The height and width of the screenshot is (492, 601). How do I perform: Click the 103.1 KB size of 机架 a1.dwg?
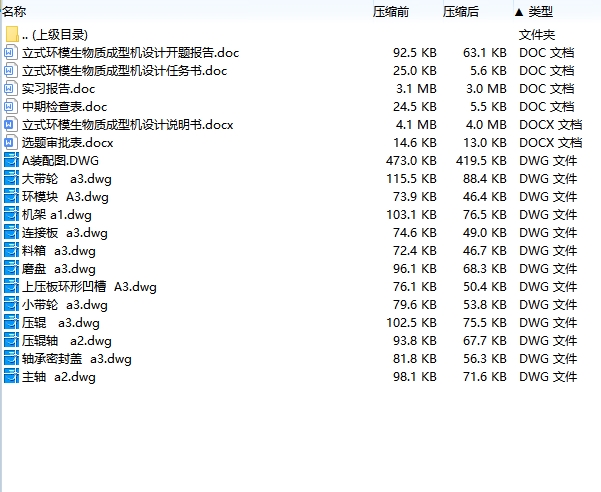pyautogui.click(x=411, y=215)
